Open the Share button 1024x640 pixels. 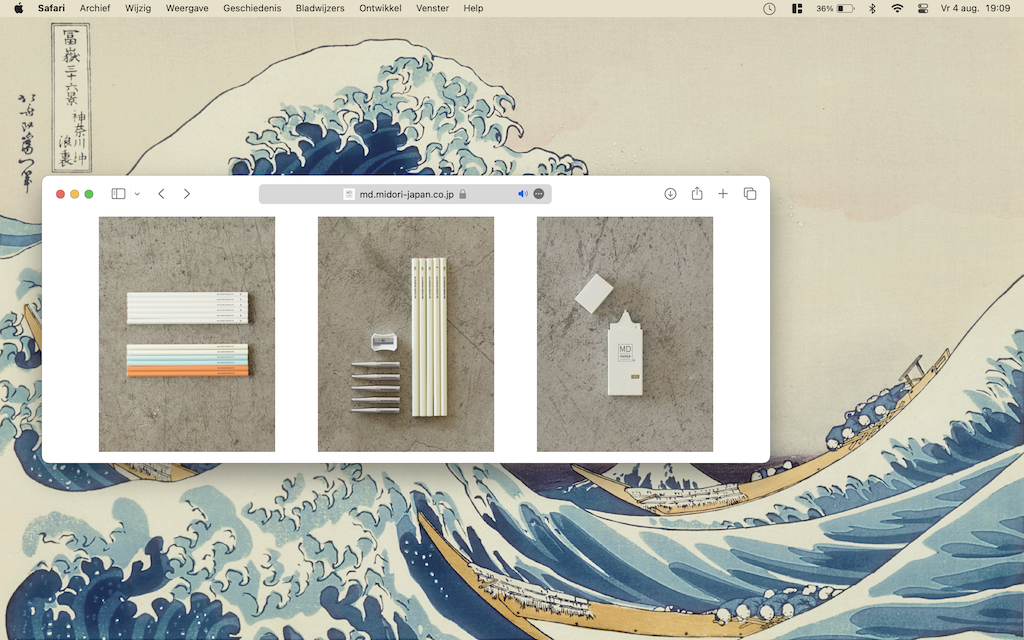pyautogui.click(x=697, y=193)
